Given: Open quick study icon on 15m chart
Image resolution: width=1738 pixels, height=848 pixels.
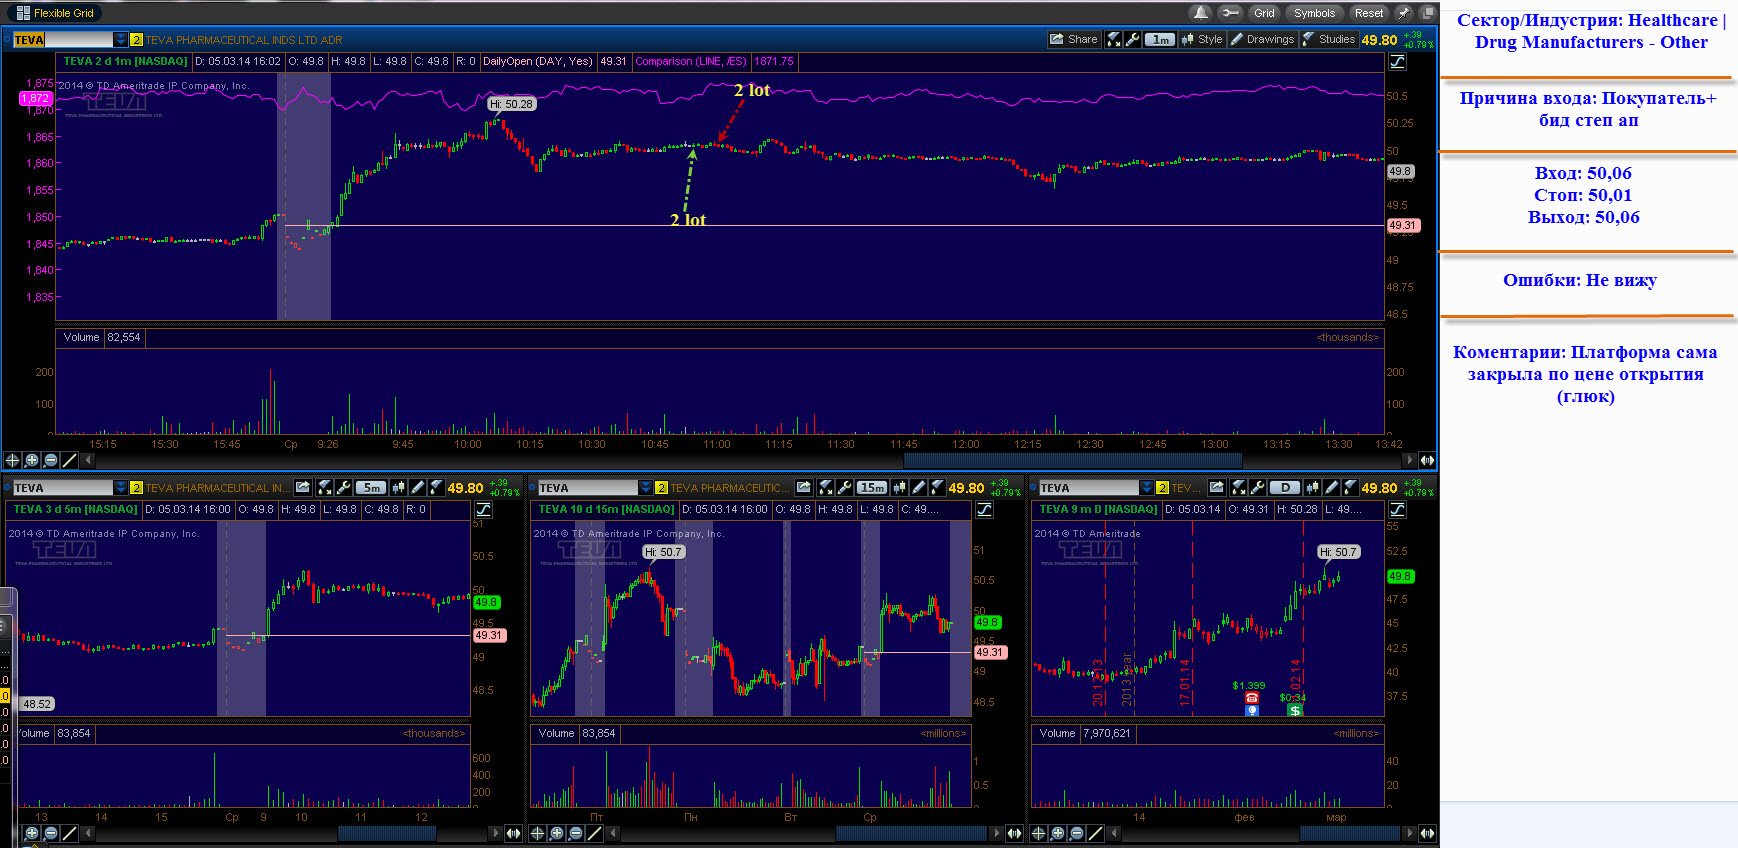Looking at the screenshot, I should [825, 488].
